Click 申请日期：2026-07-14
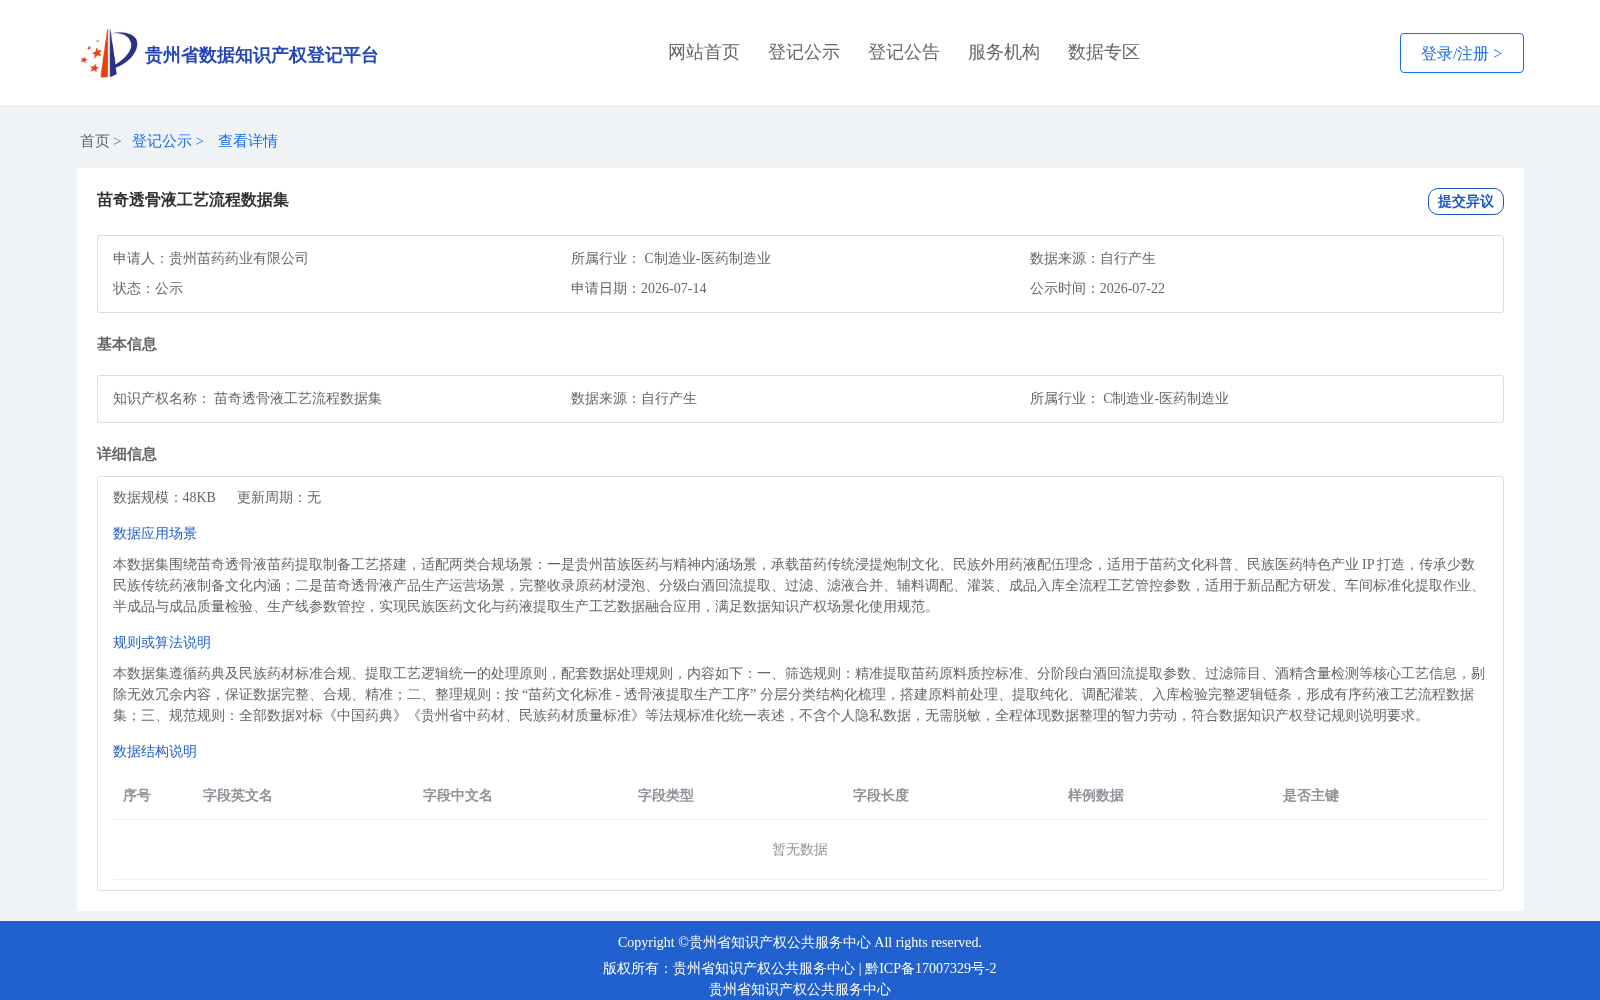This screenshot has height=1000, width=1600. pyautogui.click(x=638, y=288)
